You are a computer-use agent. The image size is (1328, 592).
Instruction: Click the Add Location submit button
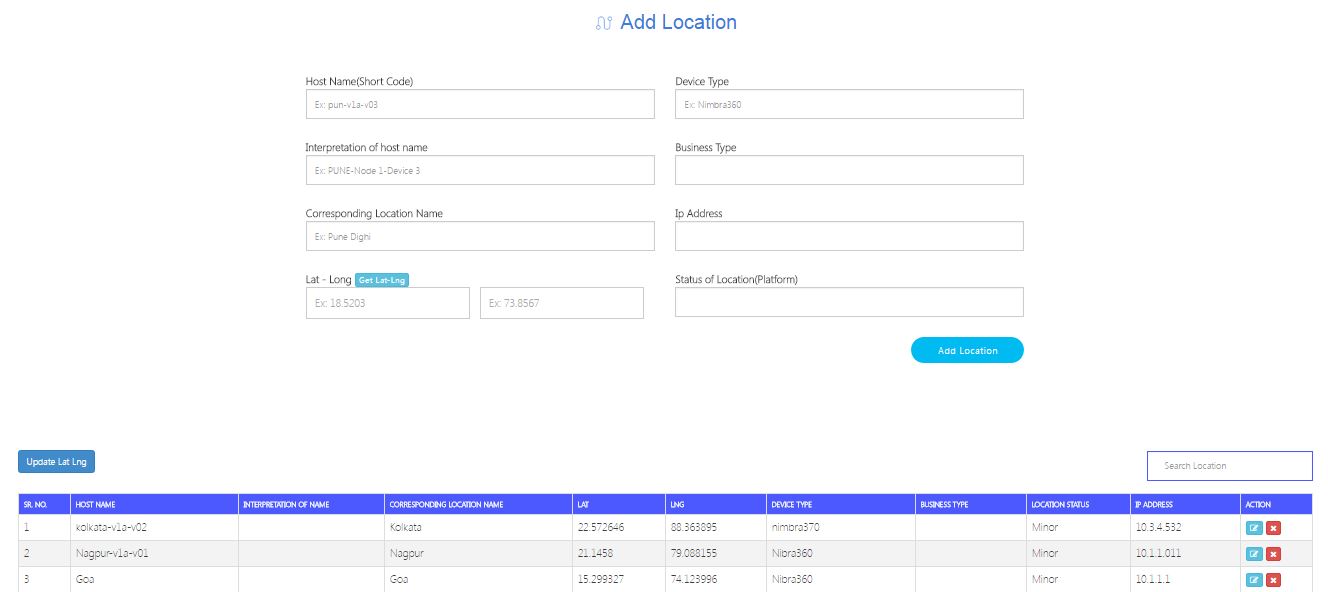967,350
